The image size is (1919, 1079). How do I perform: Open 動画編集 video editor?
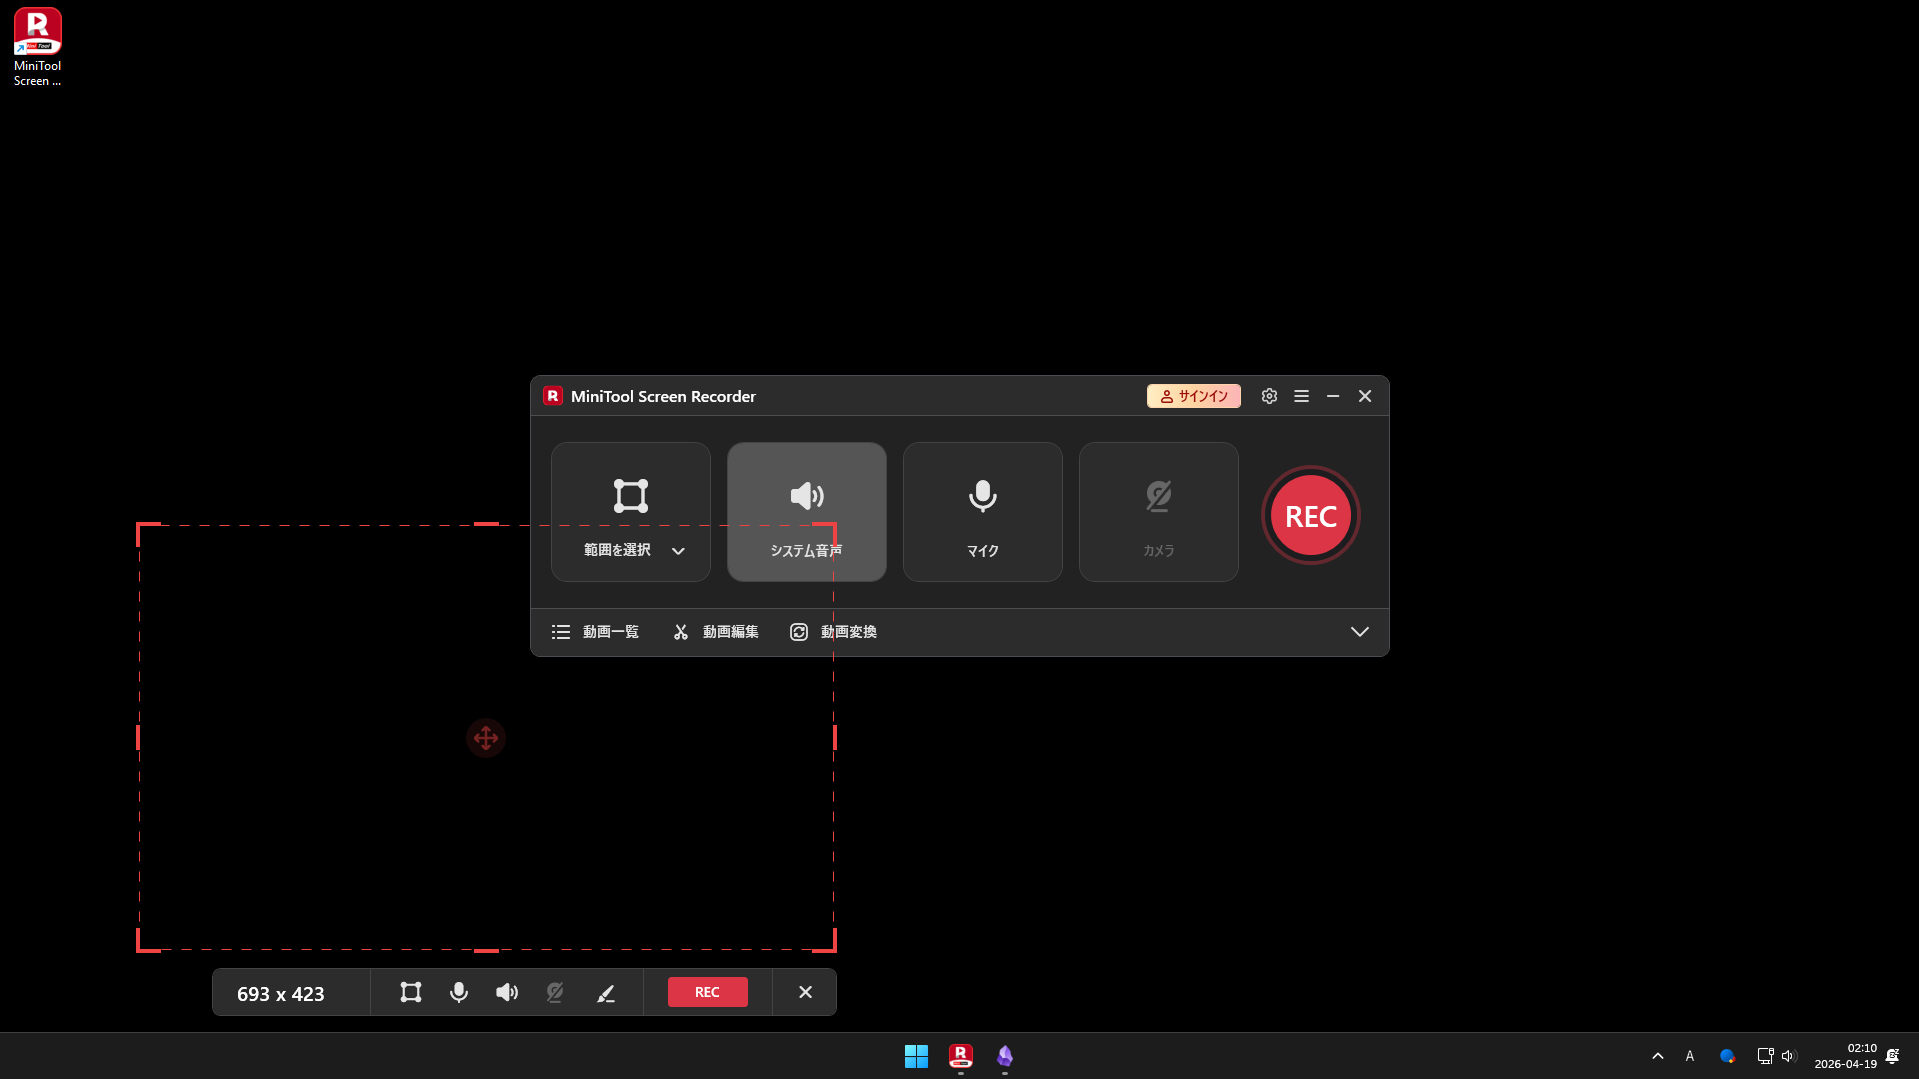pos(716,632)
